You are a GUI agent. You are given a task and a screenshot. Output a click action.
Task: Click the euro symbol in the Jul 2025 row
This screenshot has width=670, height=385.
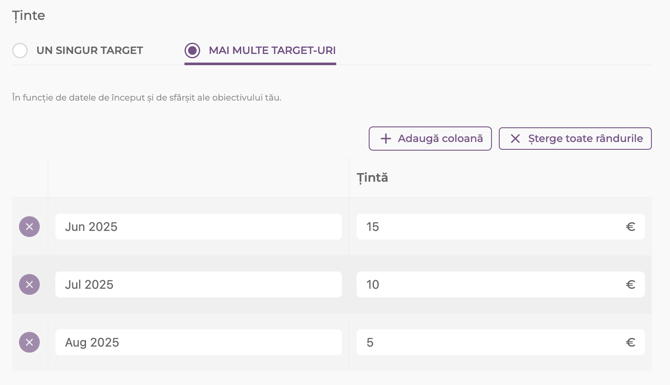click(x=630, y=285)
